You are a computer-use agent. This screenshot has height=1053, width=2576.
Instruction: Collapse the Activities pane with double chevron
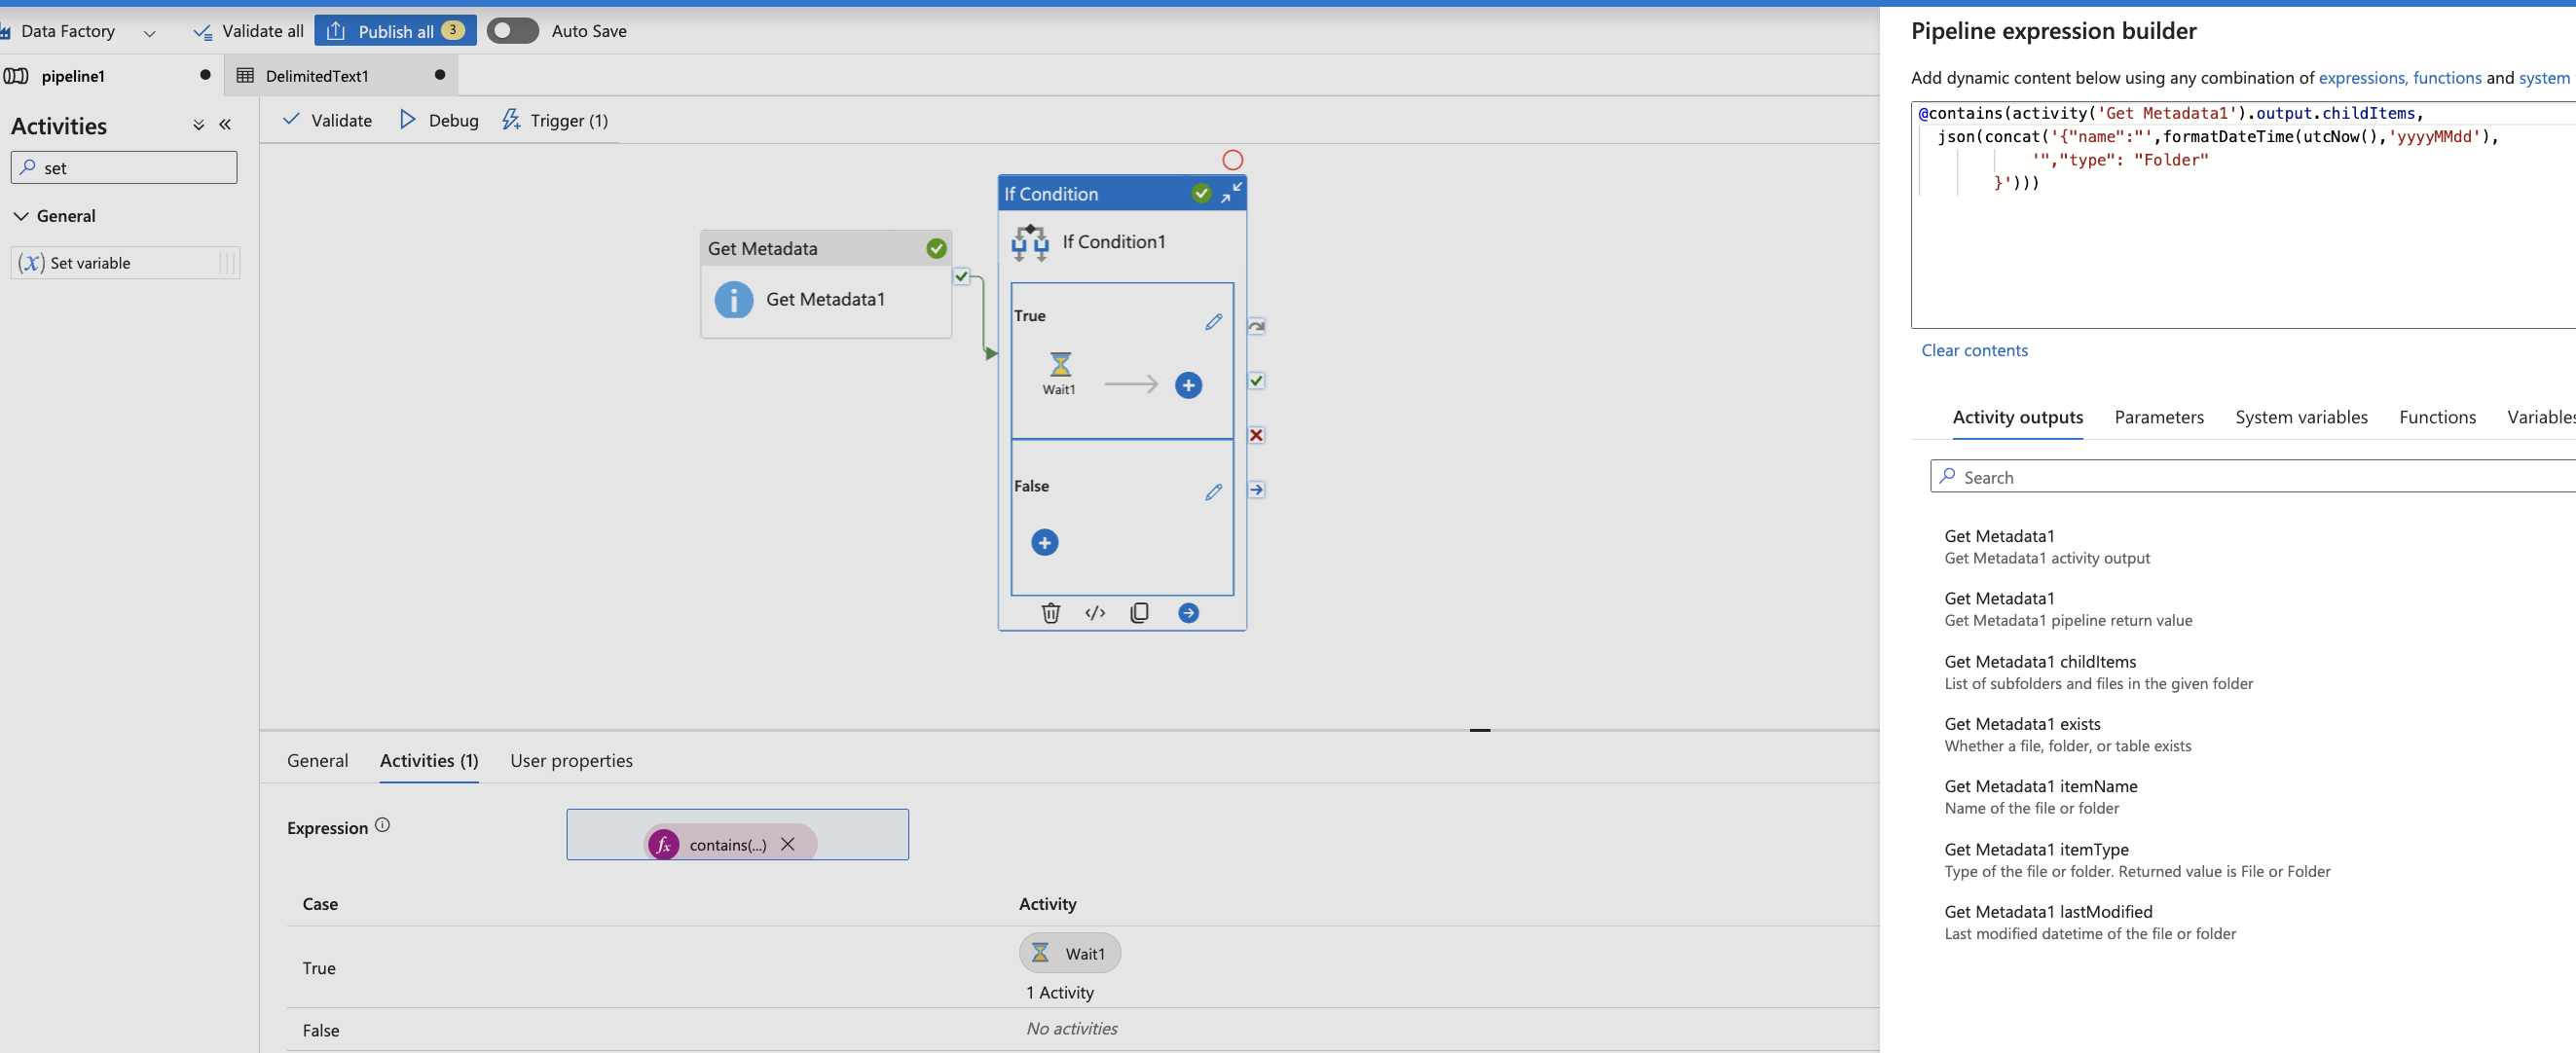click(x=225, y=125)
